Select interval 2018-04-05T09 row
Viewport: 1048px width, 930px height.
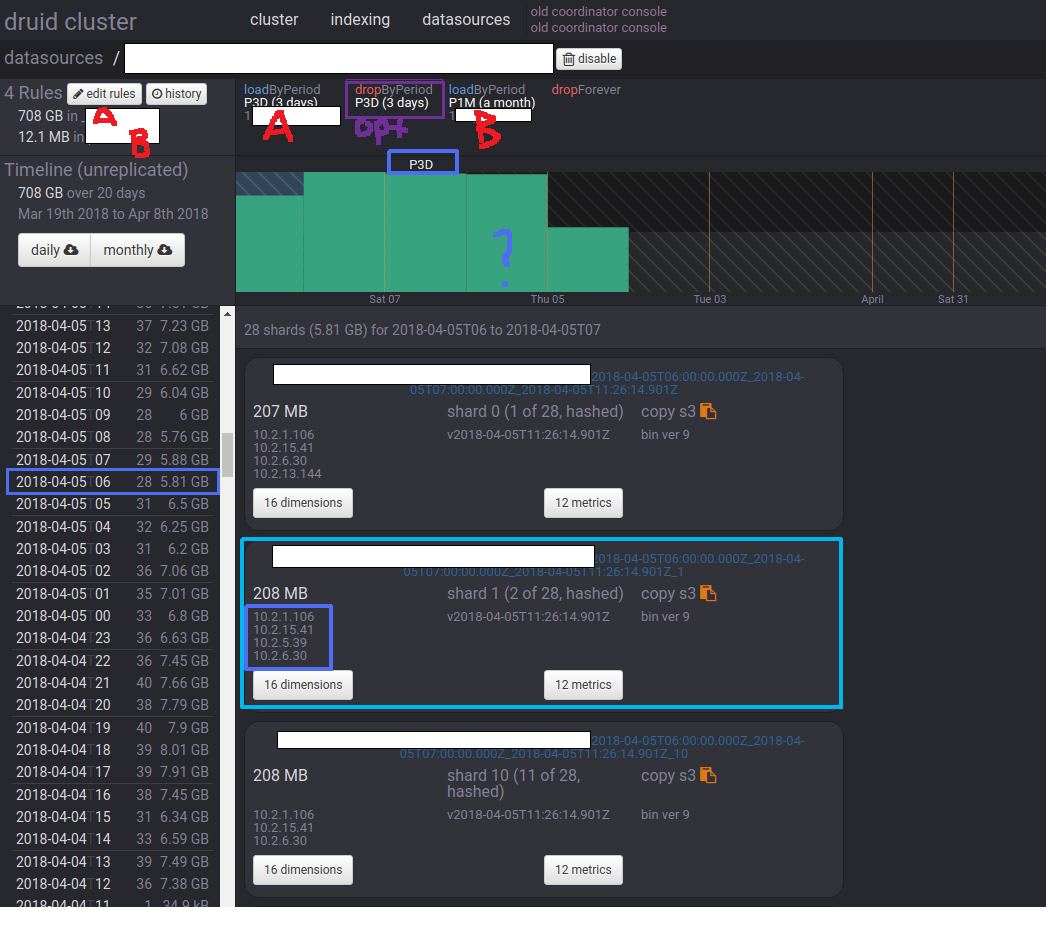112,415
